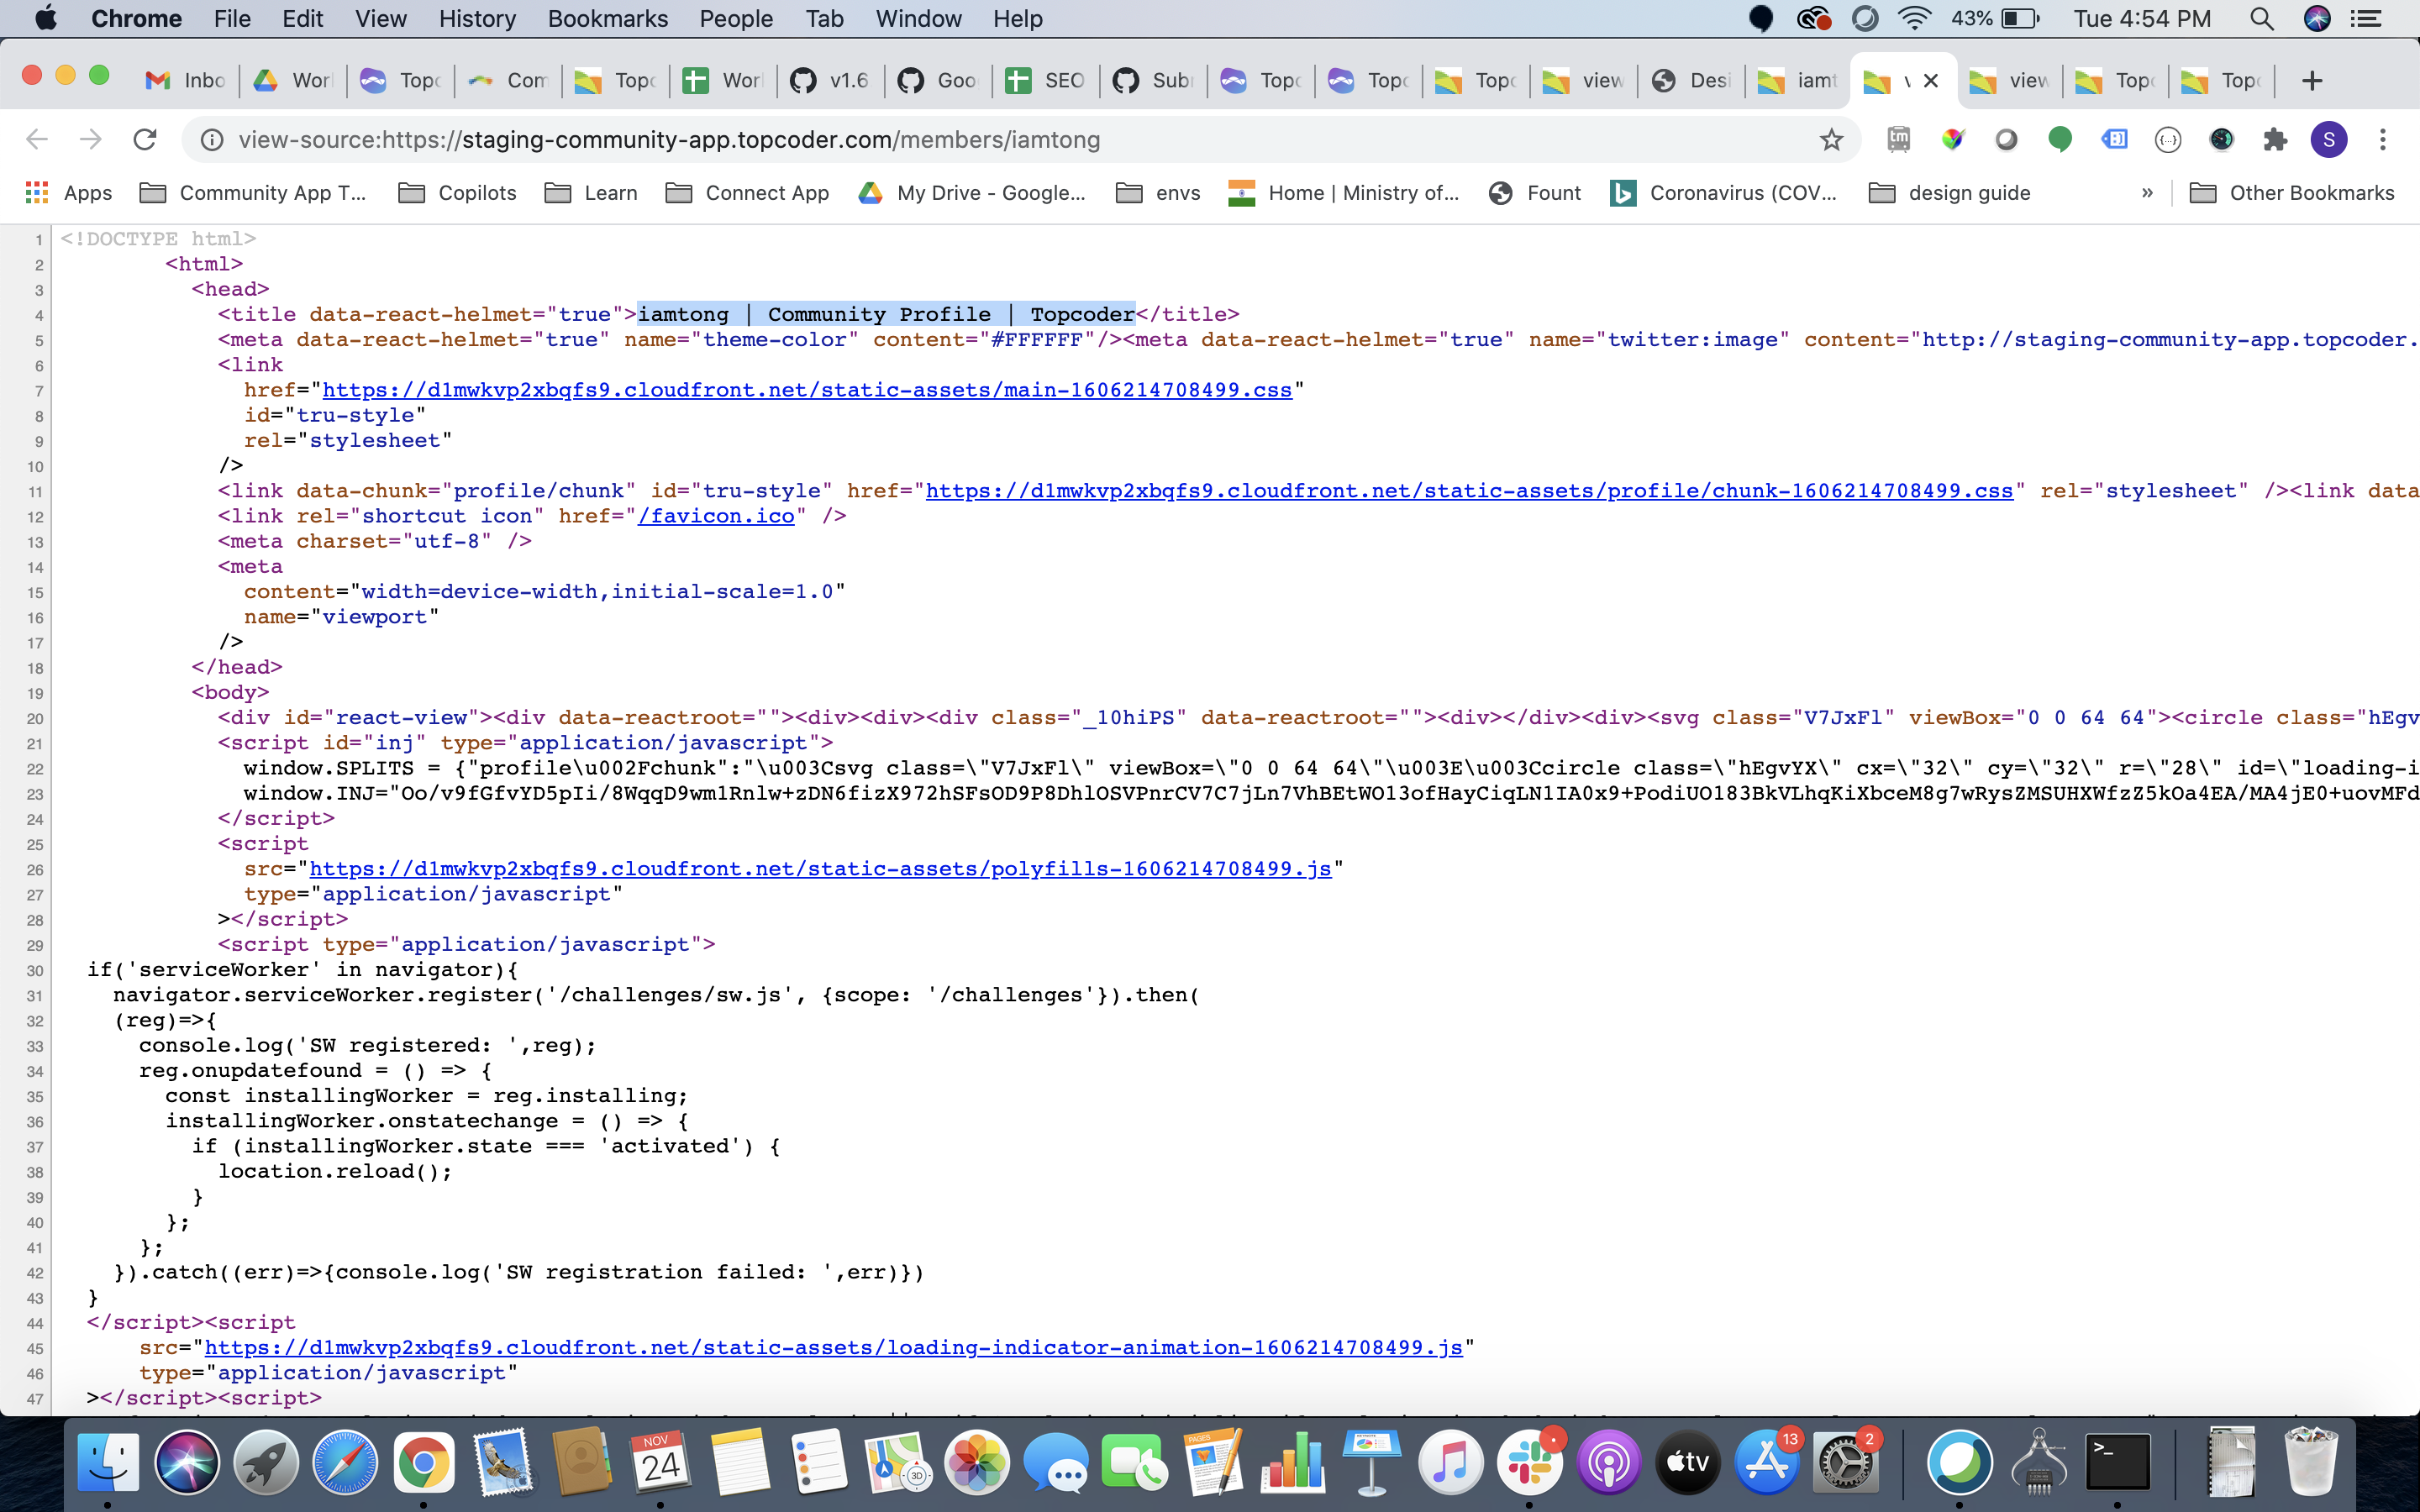Open Safari from the Dock
The width and height of the screenshot is (2420, 1512).
[345, 1462]
